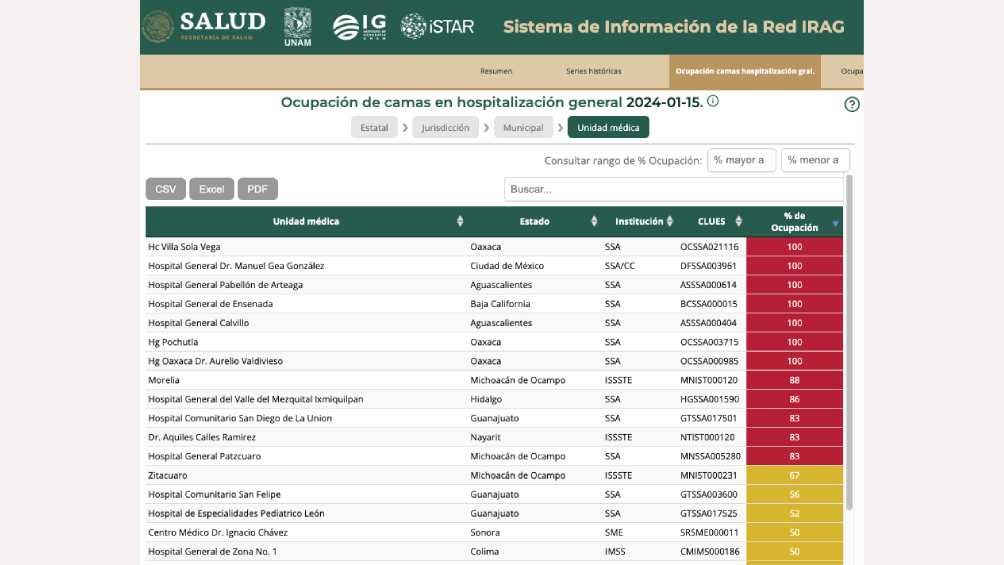Image resolution: width=1004 pixels, height=565 pixels.
Task: Go to Estatal breadcrumb level
Action: tap(374, 128)
